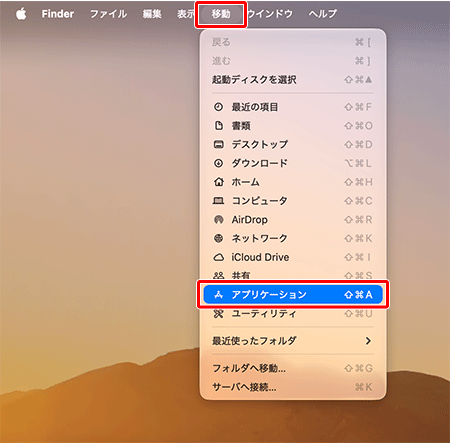
Task: Choose ユーティリティ label in menu
Action: point(264,313)
